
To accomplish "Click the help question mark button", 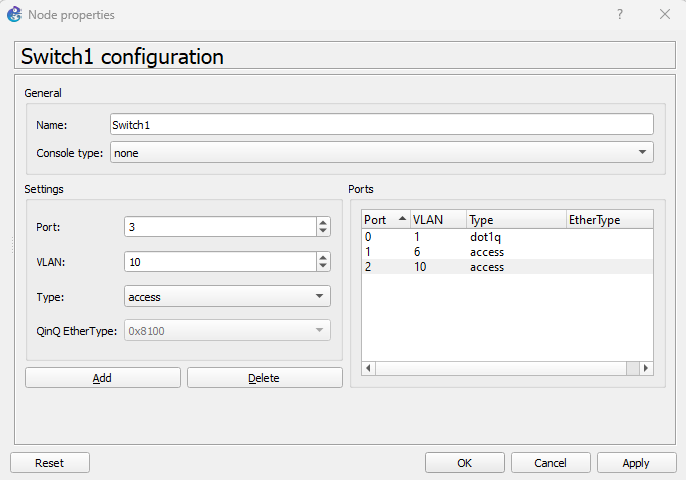I will 620,15.
